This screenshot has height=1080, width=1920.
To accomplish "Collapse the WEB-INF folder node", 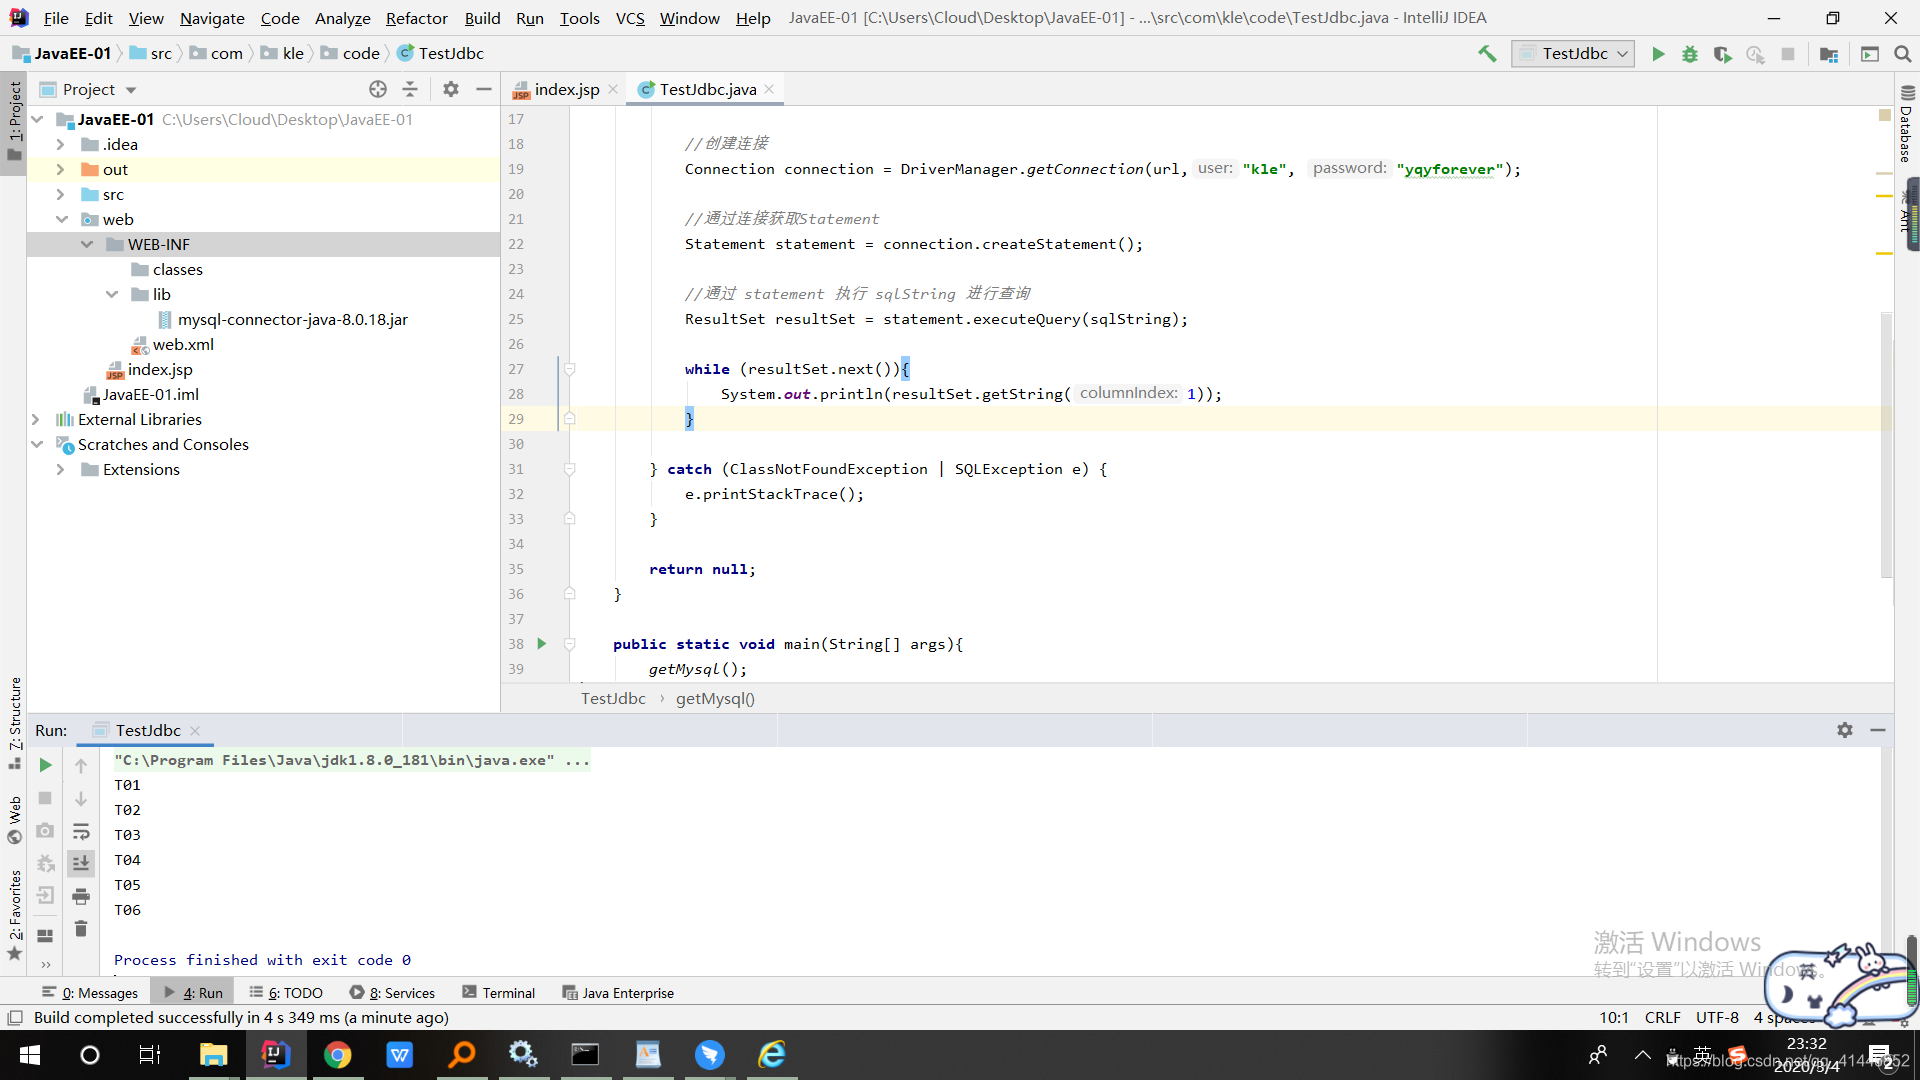I will (87, 244).
